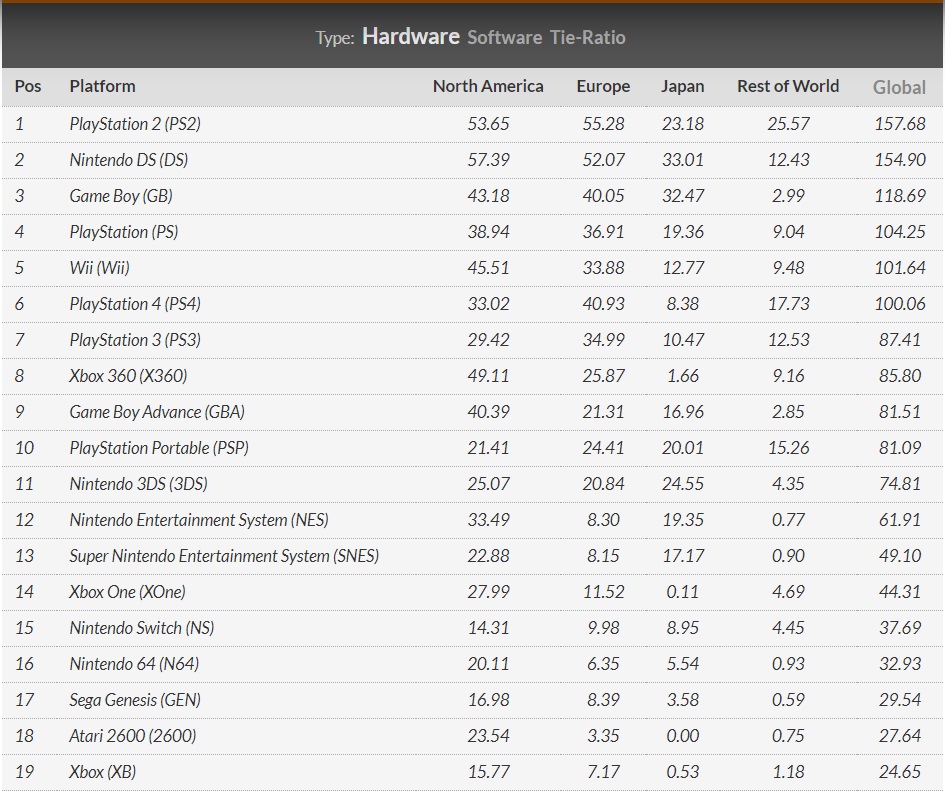
Task: Sort by the North America column header
Action: pos(488,86)
